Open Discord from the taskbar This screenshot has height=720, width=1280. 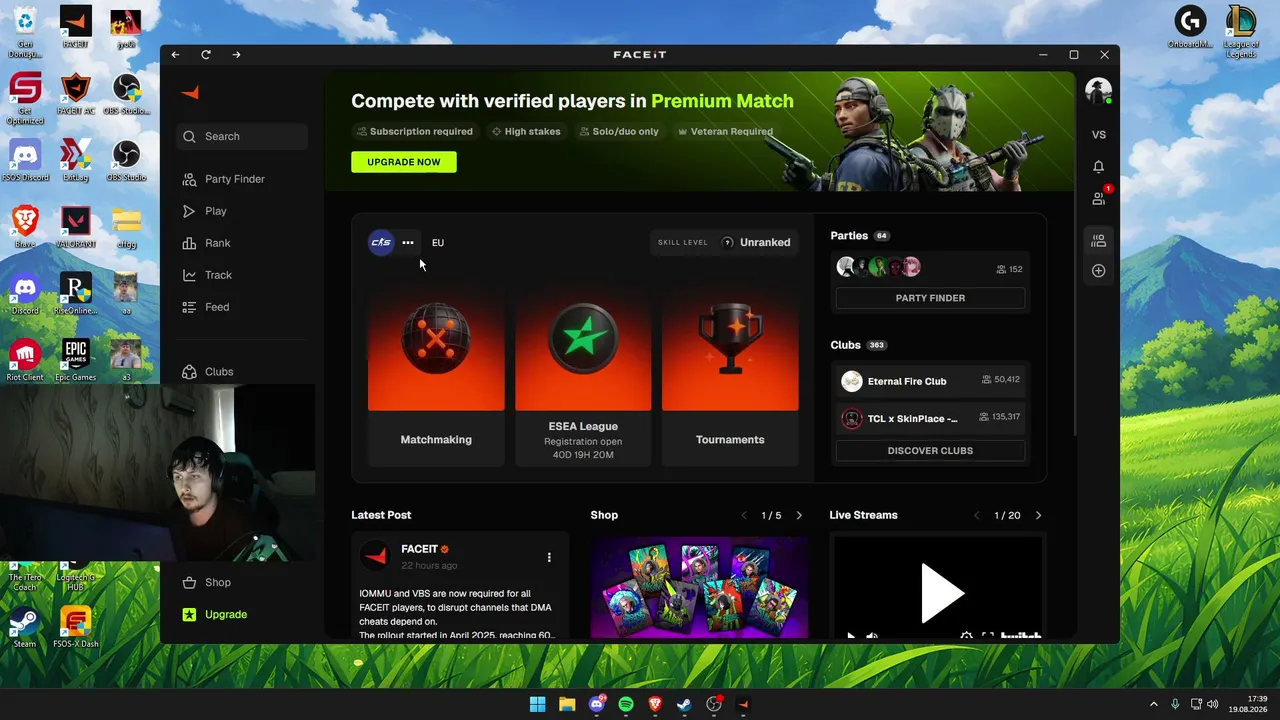(597, 704)
